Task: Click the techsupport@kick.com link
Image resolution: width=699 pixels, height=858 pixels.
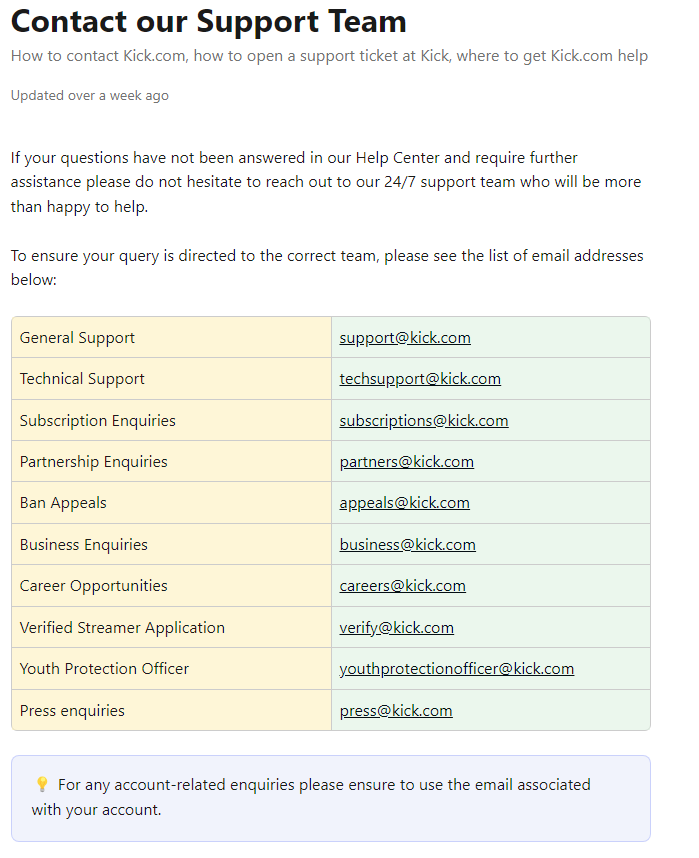Action: pos(420,379)
